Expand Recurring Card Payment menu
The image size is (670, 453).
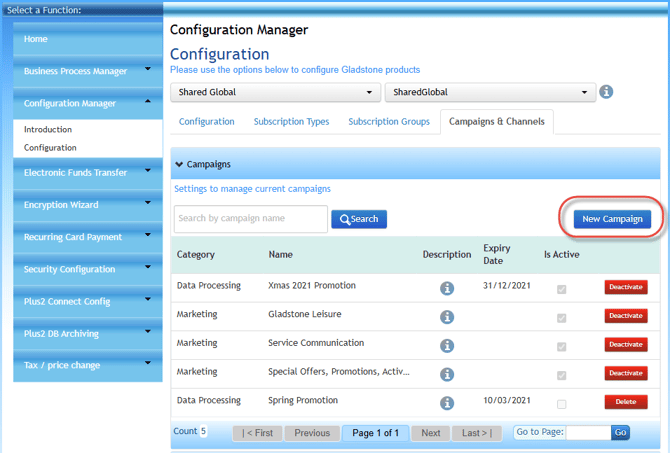88,237
